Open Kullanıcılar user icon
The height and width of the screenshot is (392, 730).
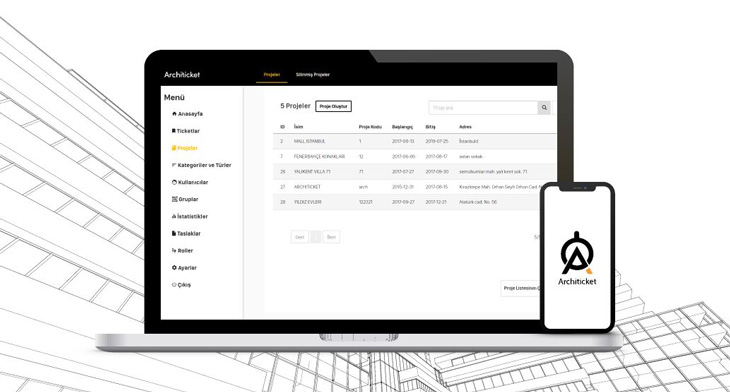174,182
